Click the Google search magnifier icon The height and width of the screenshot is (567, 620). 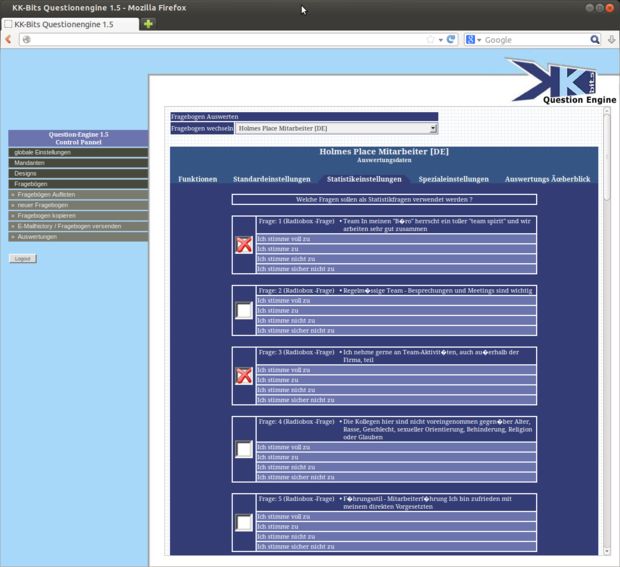coord(595,40)
